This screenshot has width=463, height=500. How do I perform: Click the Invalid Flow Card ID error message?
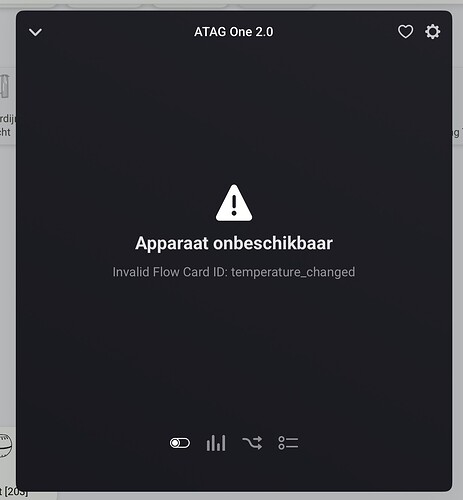pyautogui.click(x=234, y=272)
